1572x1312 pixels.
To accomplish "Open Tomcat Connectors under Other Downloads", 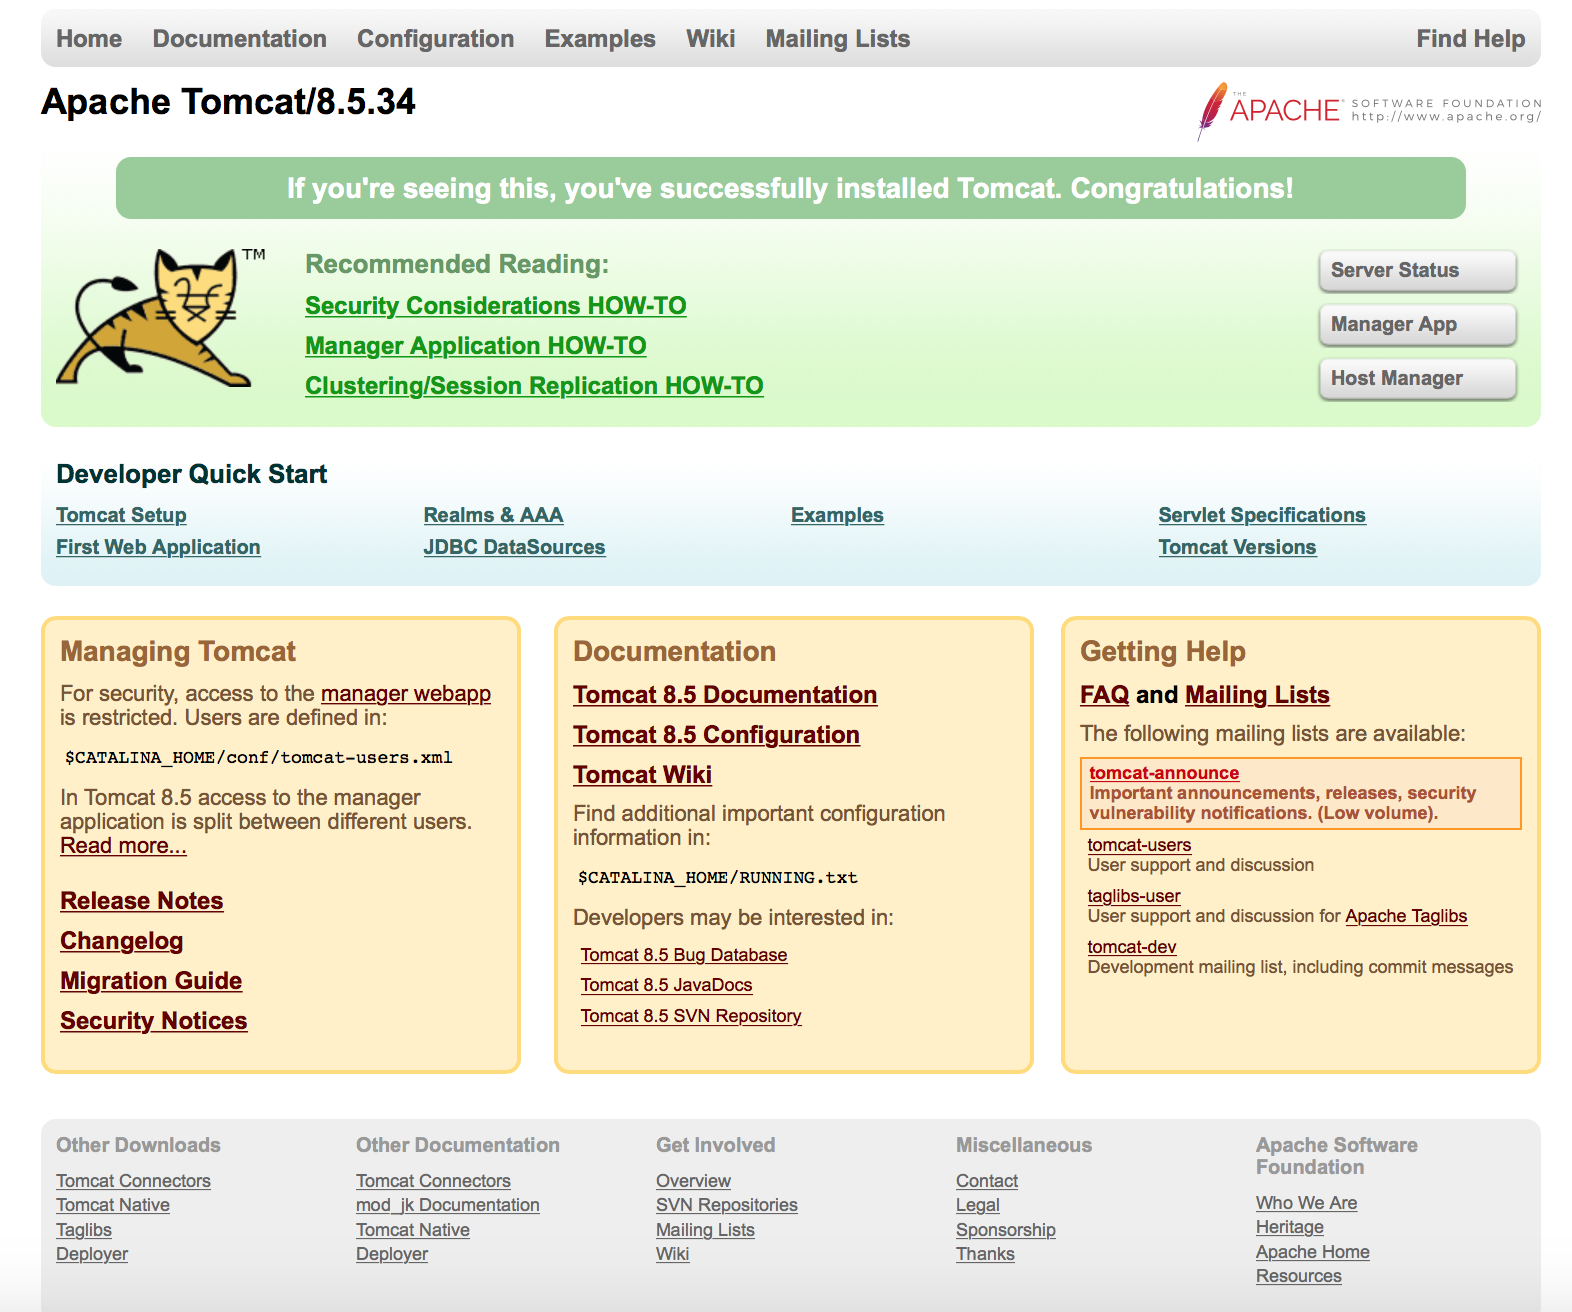I will point(134,1181).
